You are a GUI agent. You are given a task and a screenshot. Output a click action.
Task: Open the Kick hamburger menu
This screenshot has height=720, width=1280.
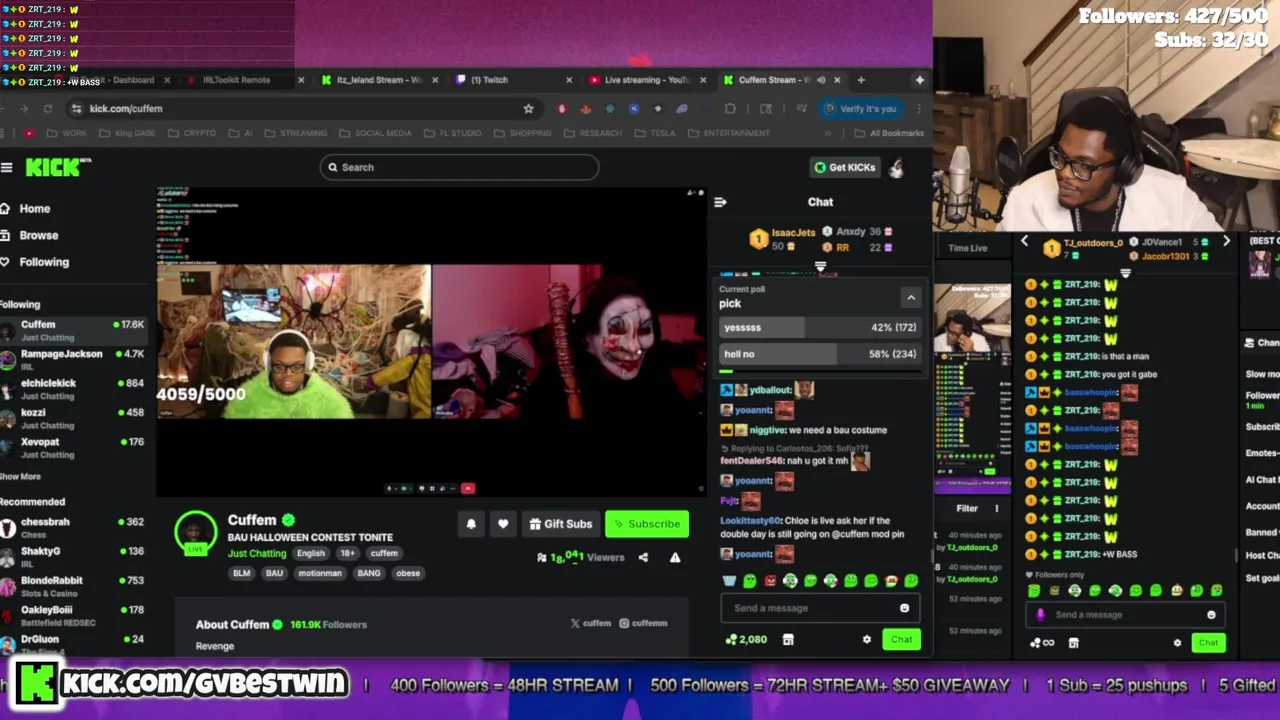(x=6, y=167)
